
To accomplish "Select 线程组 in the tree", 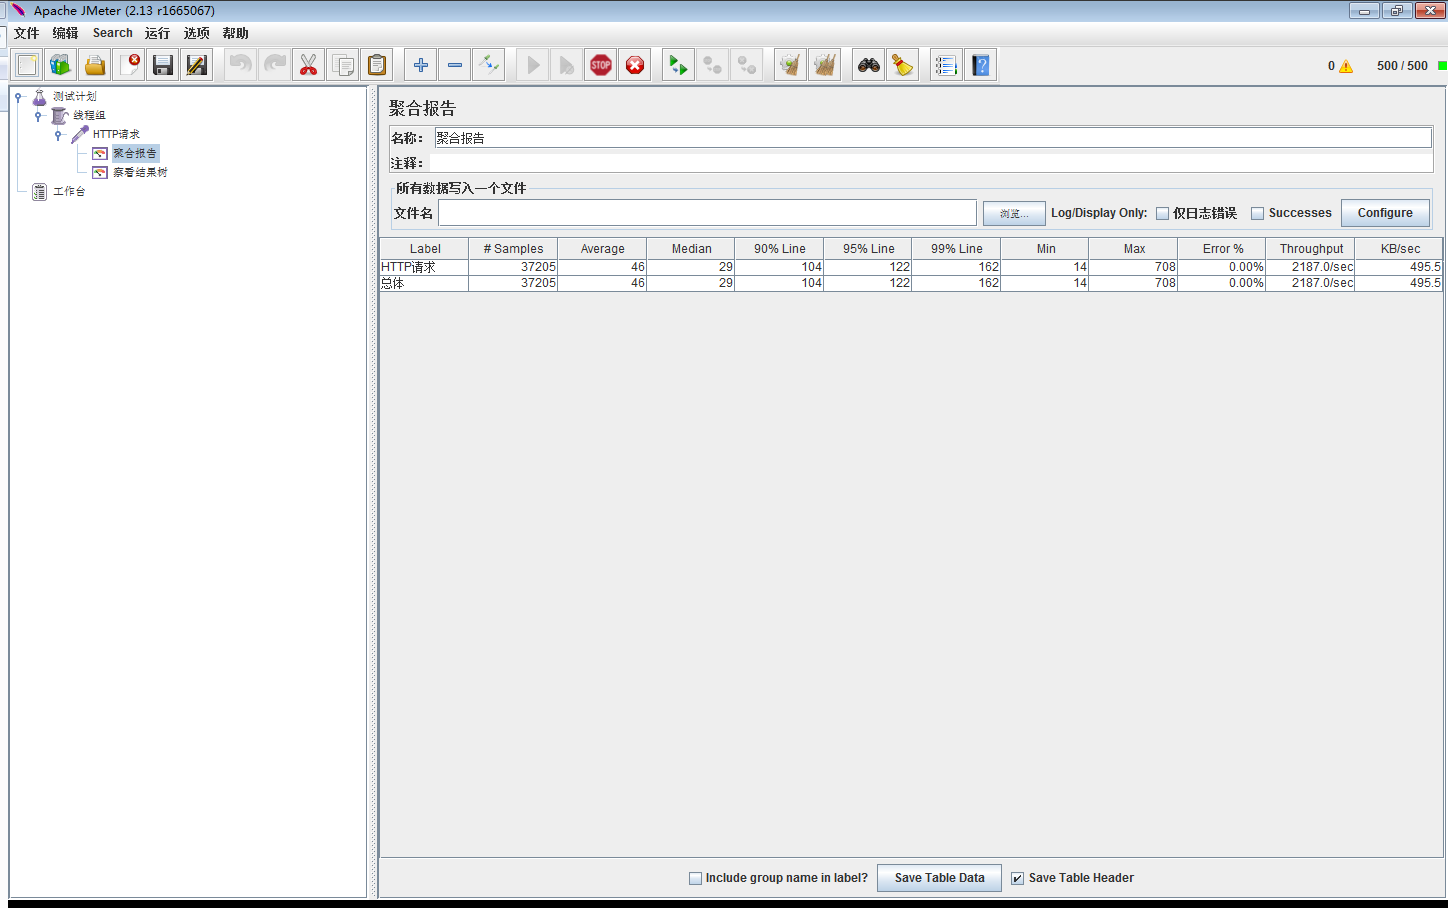I will [x=89, y=116].
